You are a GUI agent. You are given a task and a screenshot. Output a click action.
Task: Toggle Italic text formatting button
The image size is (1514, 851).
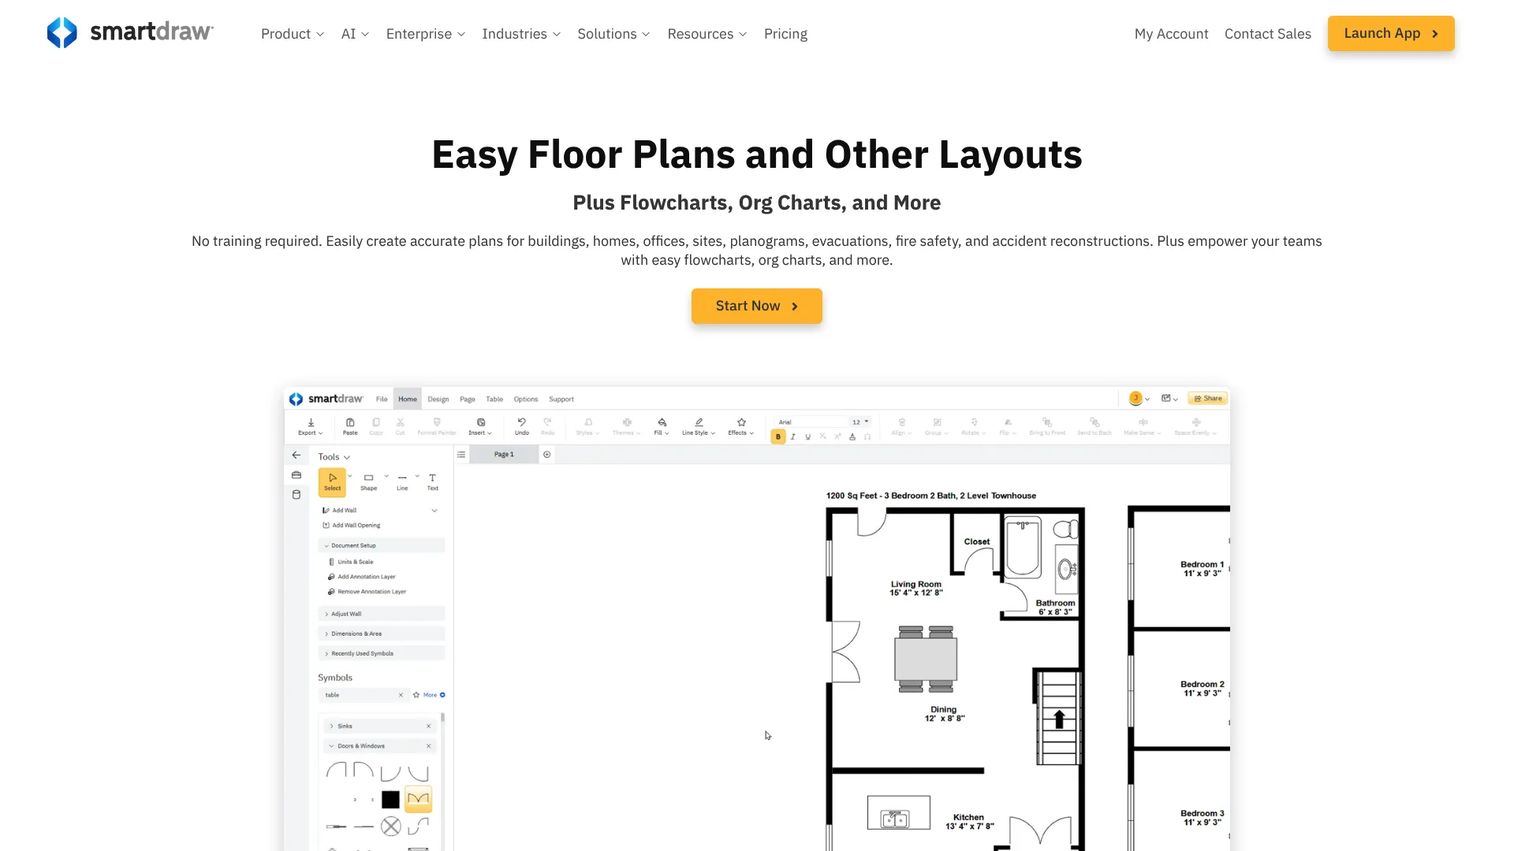coord(793,437)
